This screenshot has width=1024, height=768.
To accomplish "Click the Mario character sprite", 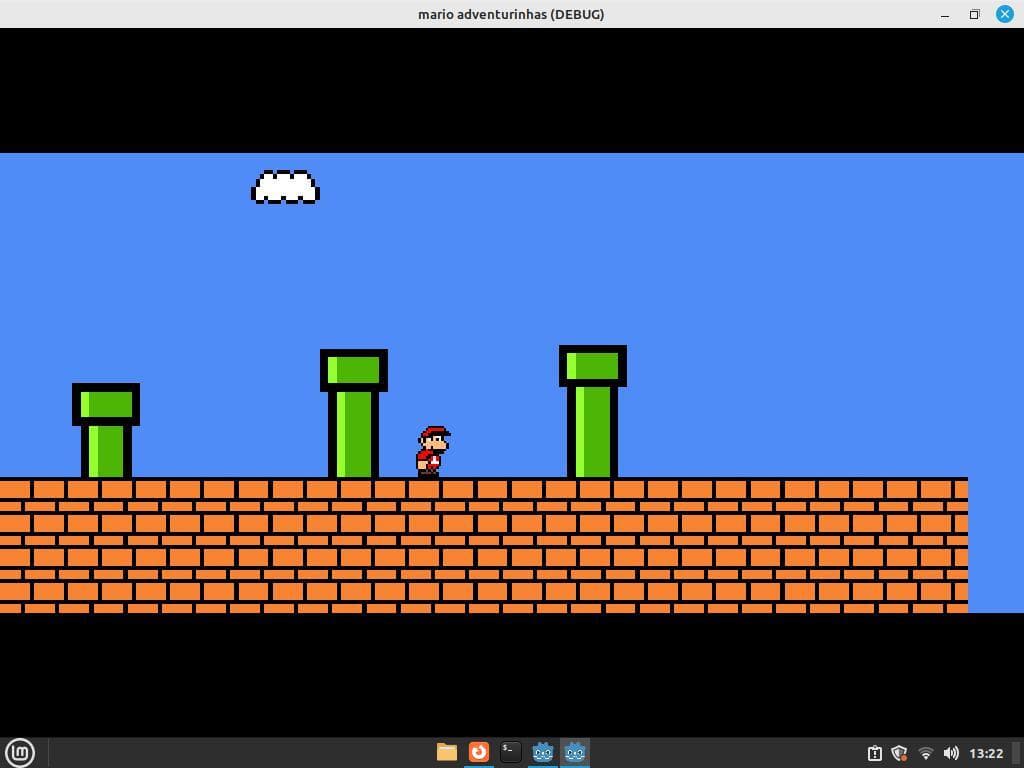I will tap(432, 451).
